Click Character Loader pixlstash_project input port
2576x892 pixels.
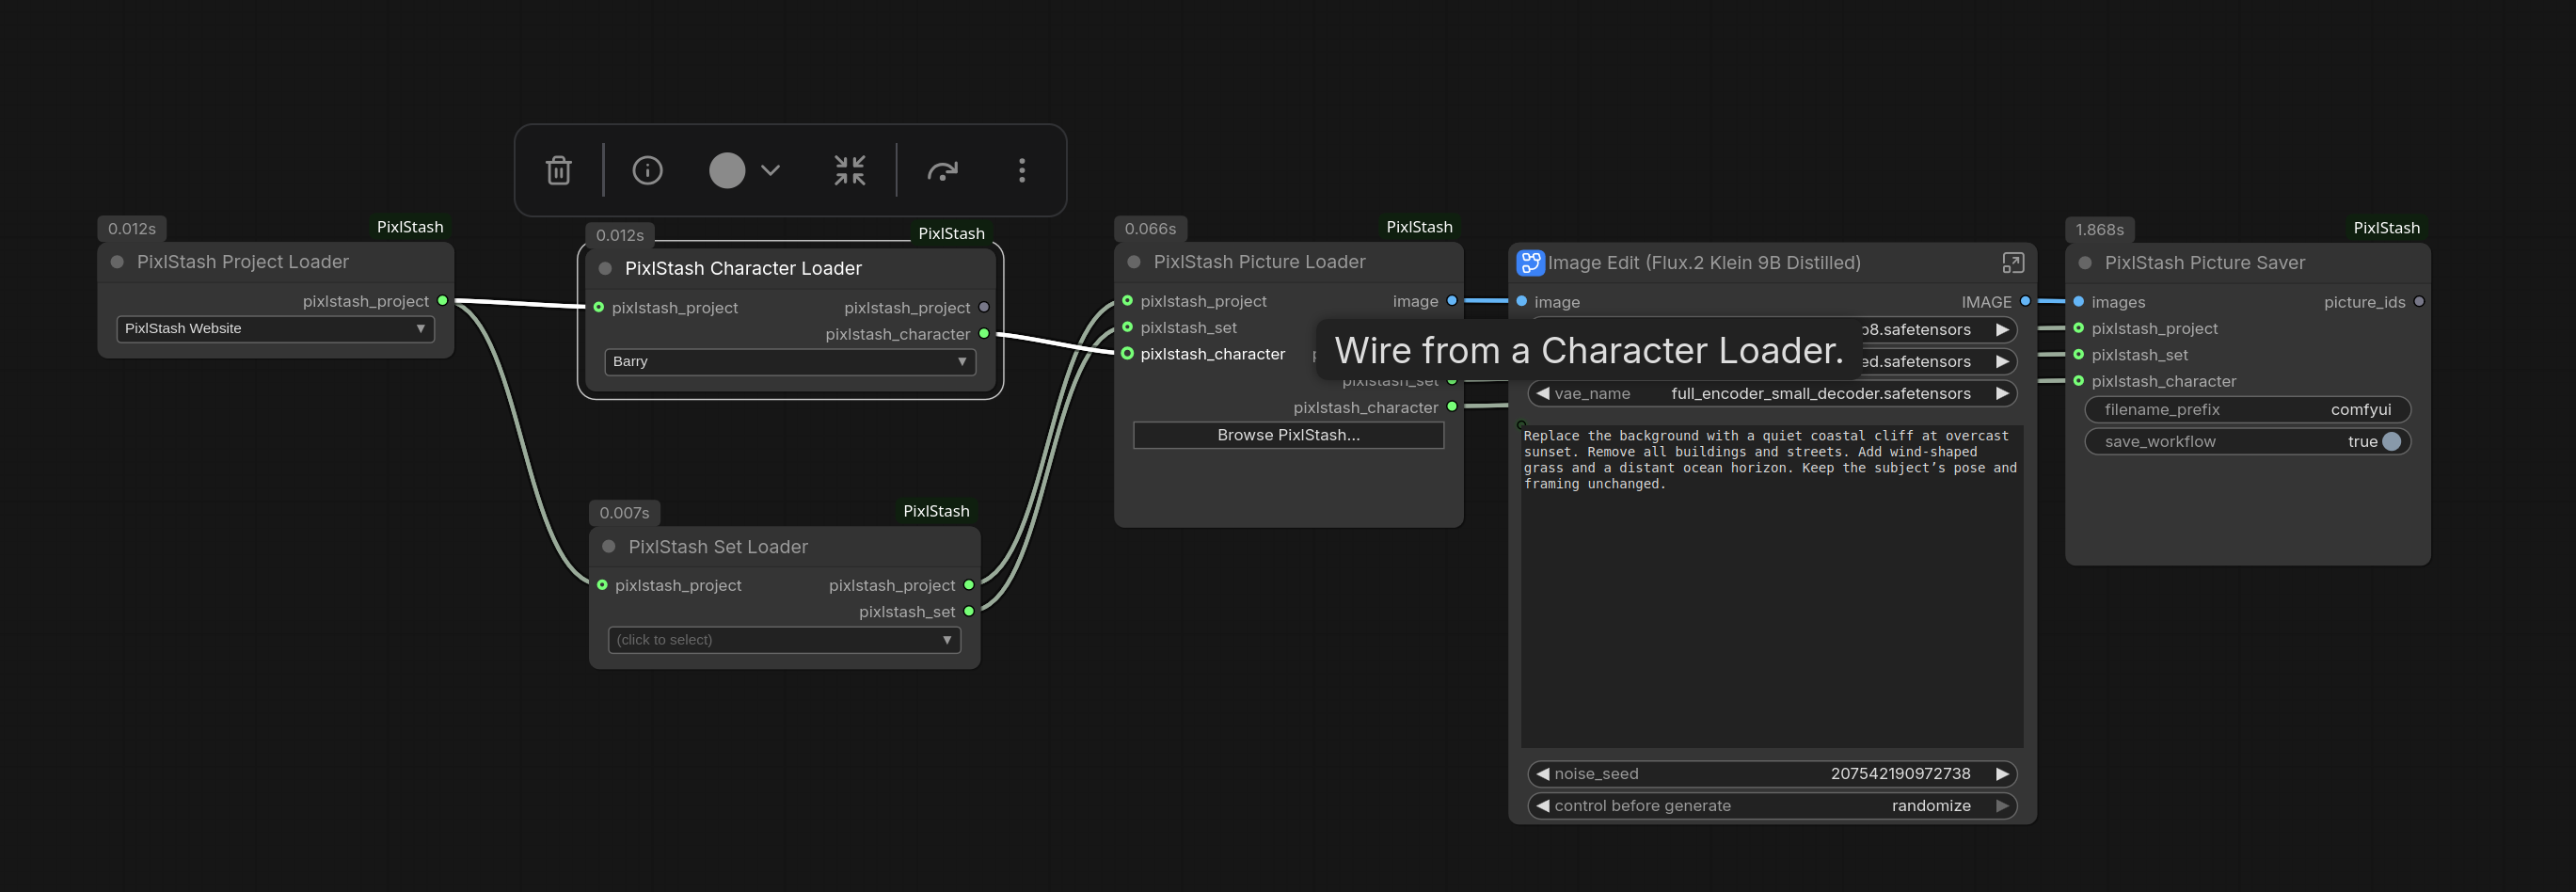[599, 307]
